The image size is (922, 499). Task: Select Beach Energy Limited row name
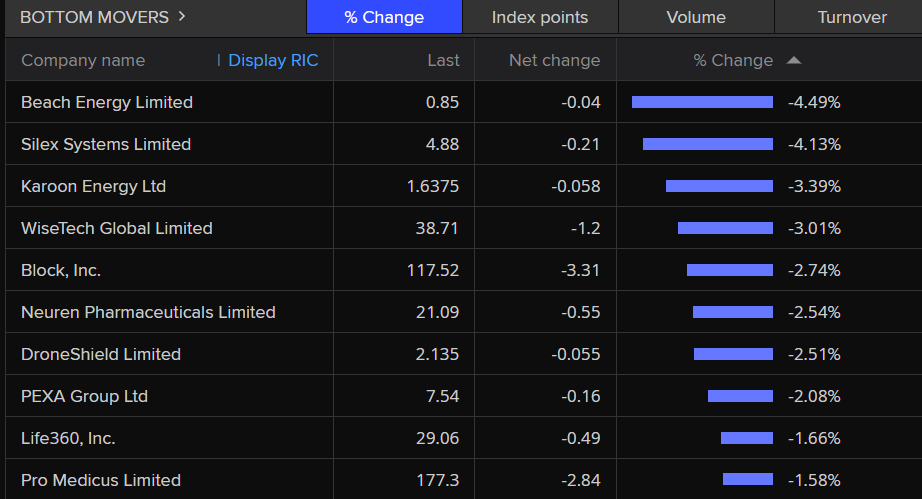pyautogui.click(x=107, y=102)
